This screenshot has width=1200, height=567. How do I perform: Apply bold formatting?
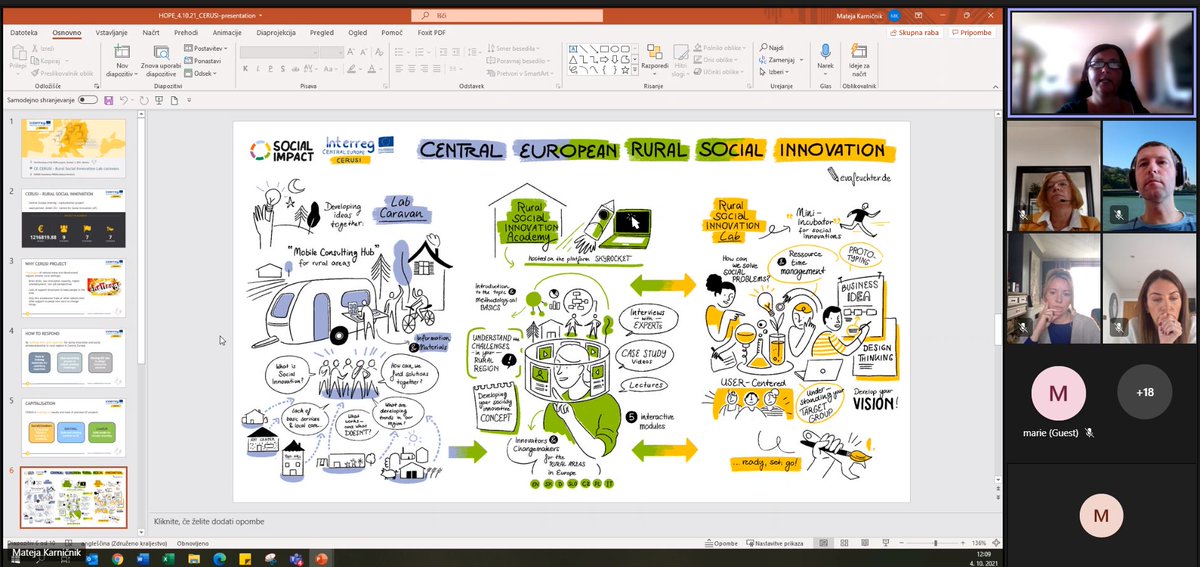[x=245, y=68]
